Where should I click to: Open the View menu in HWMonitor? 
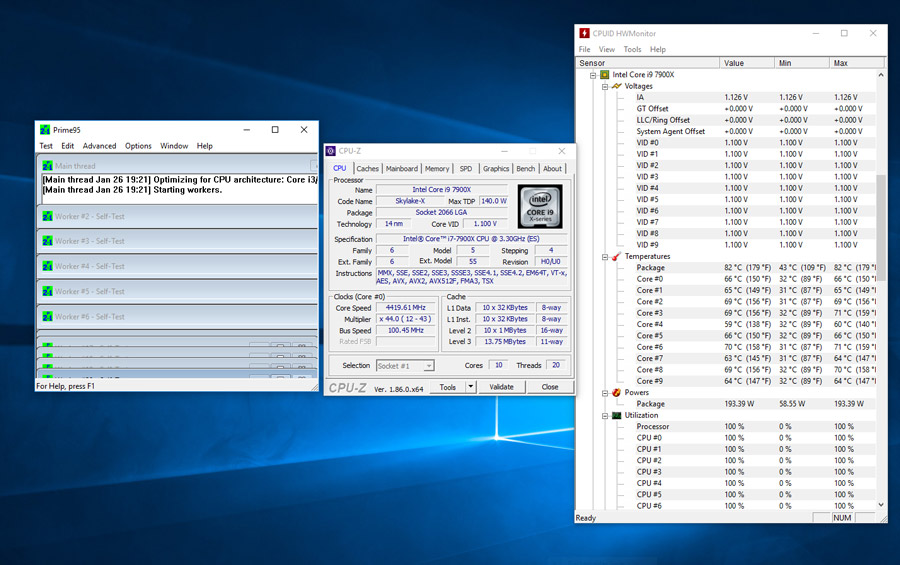(607, 49)
